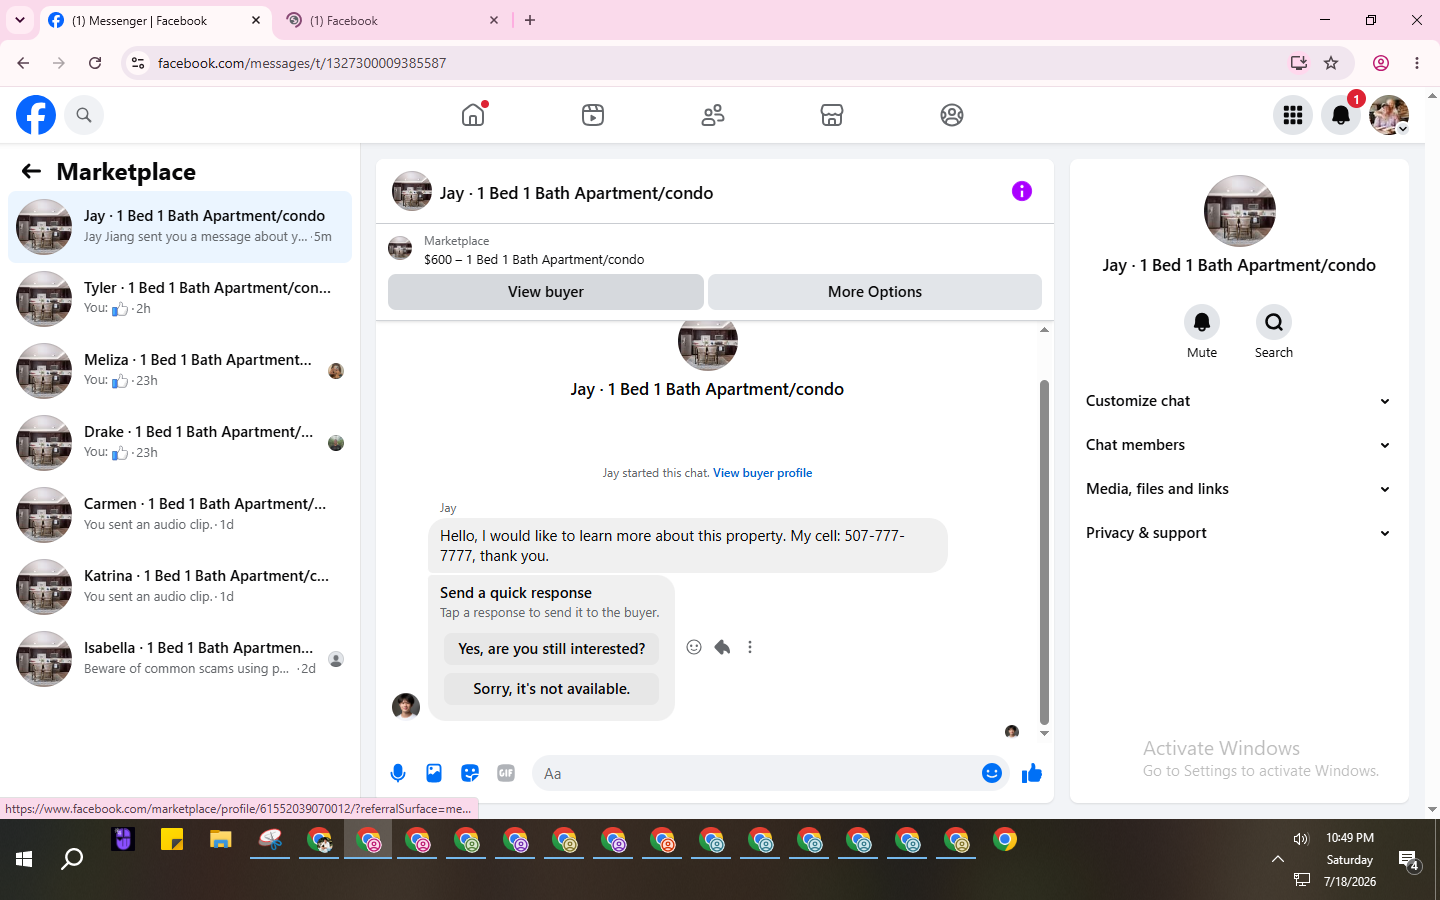The image size is (1440, 900).
Task: Open Isabella's apartment conversation
Action: pyautogui.click(x=180, y=659)
